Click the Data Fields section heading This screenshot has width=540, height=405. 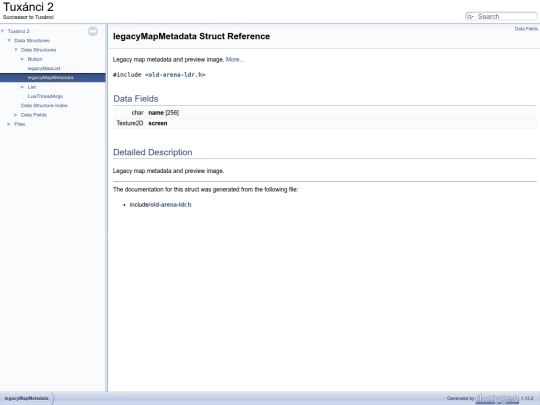tap(136, 99)
